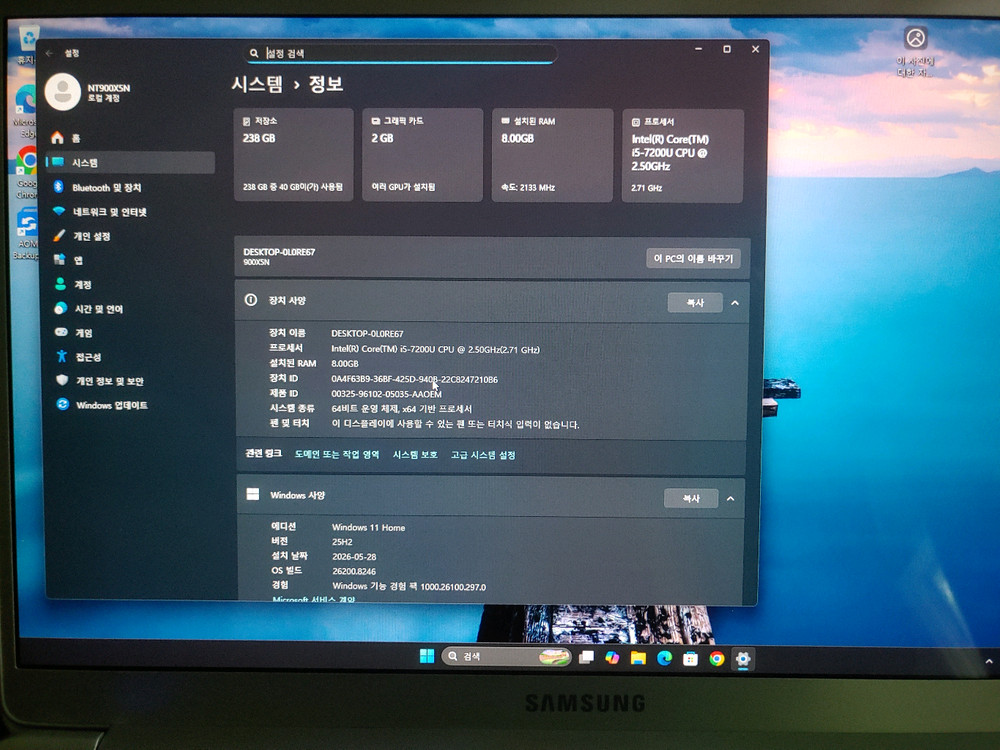Open the 설치된 RAM 8.00GB card
Screen dimensions: 1000x750
pos(552,156)
